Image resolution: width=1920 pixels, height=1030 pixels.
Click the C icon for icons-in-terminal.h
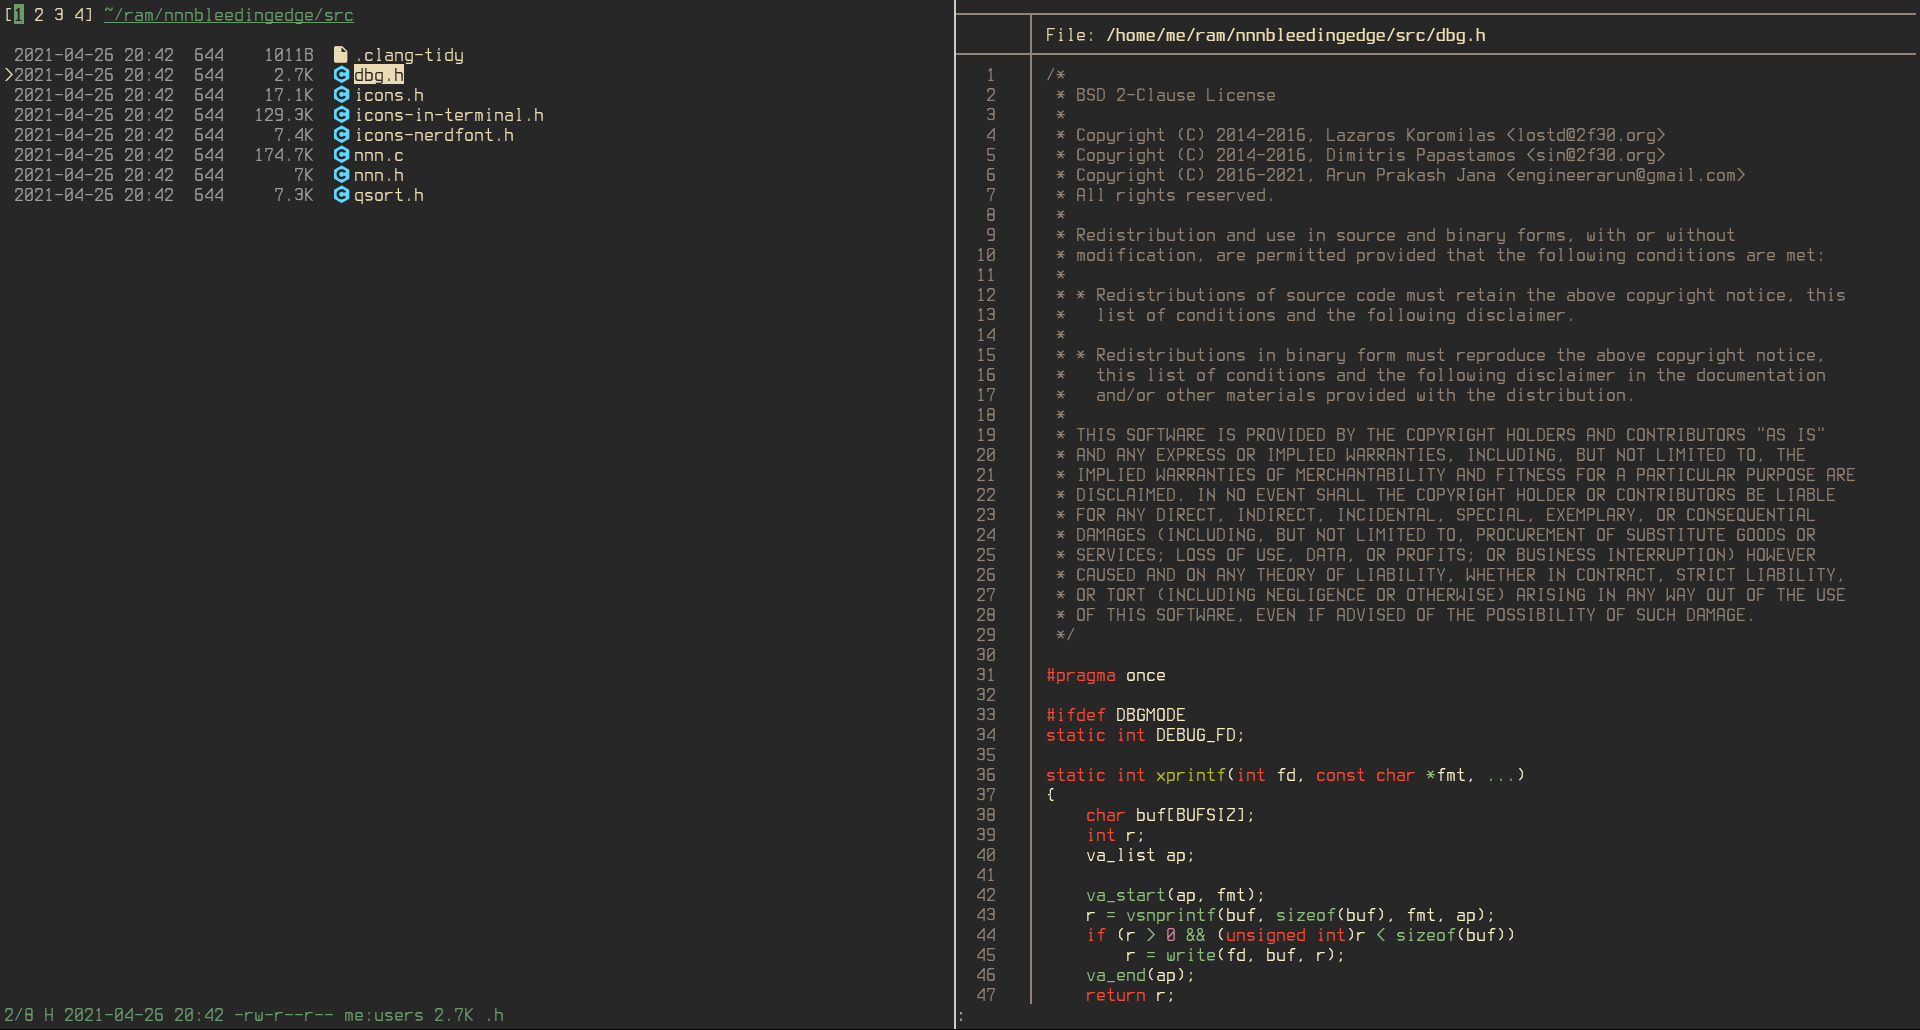pyautogui.click(x=341, y=115)
